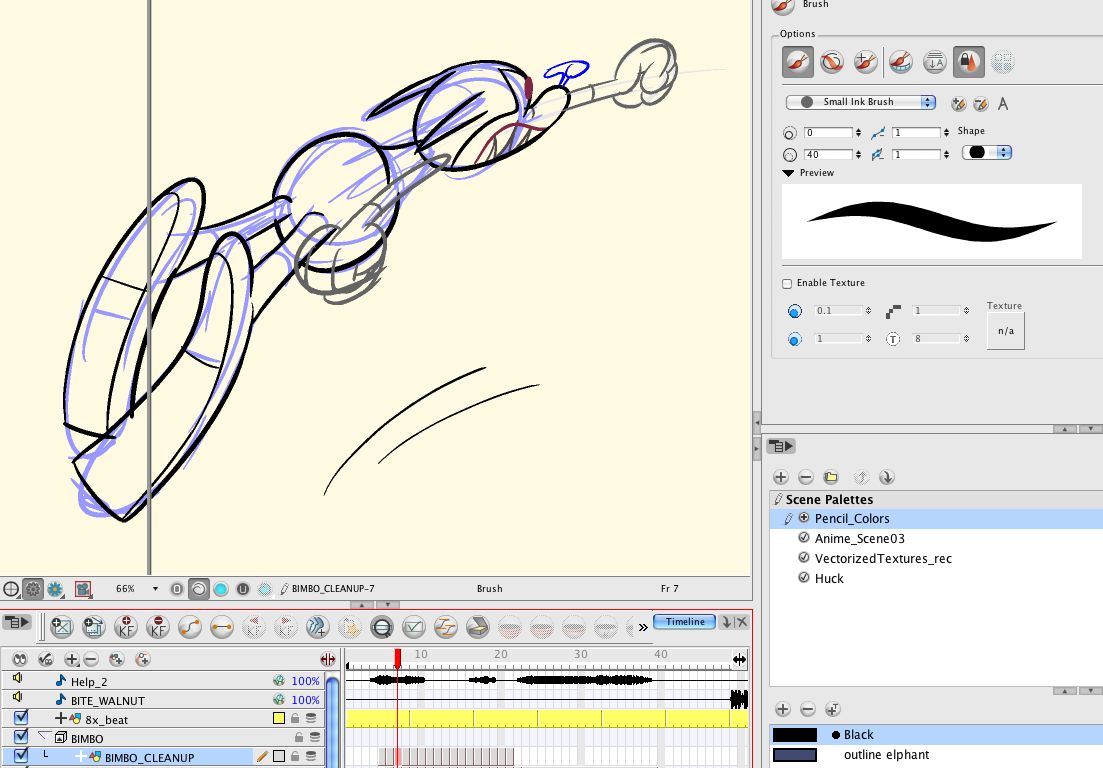Click the Delete Keyframe KF minus icon
This screenshot has width=1103, height=768.
(158, 627)
